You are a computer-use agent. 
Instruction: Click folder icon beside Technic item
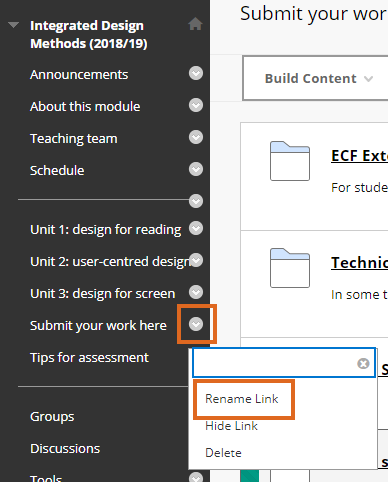point(290,268)
